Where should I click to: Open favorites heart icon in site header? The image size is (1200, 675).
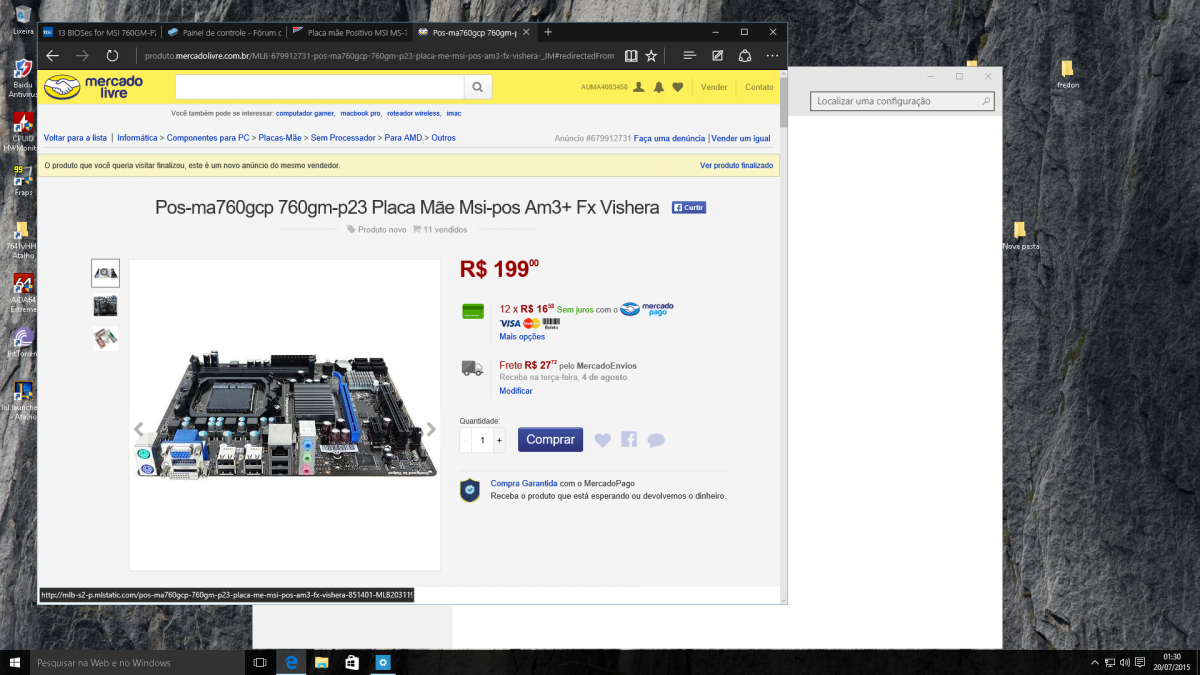pos(677,87)
